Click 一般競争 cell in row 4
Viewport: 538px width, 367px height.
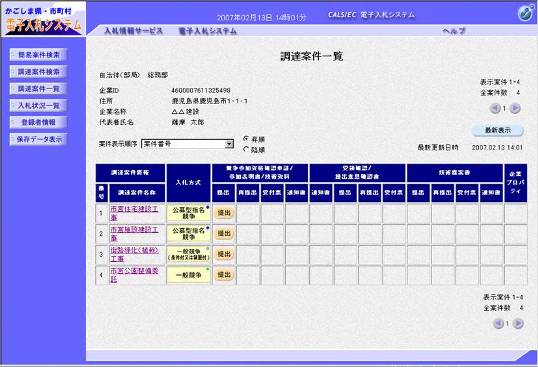pyautogui.click(x=188, y=275)
